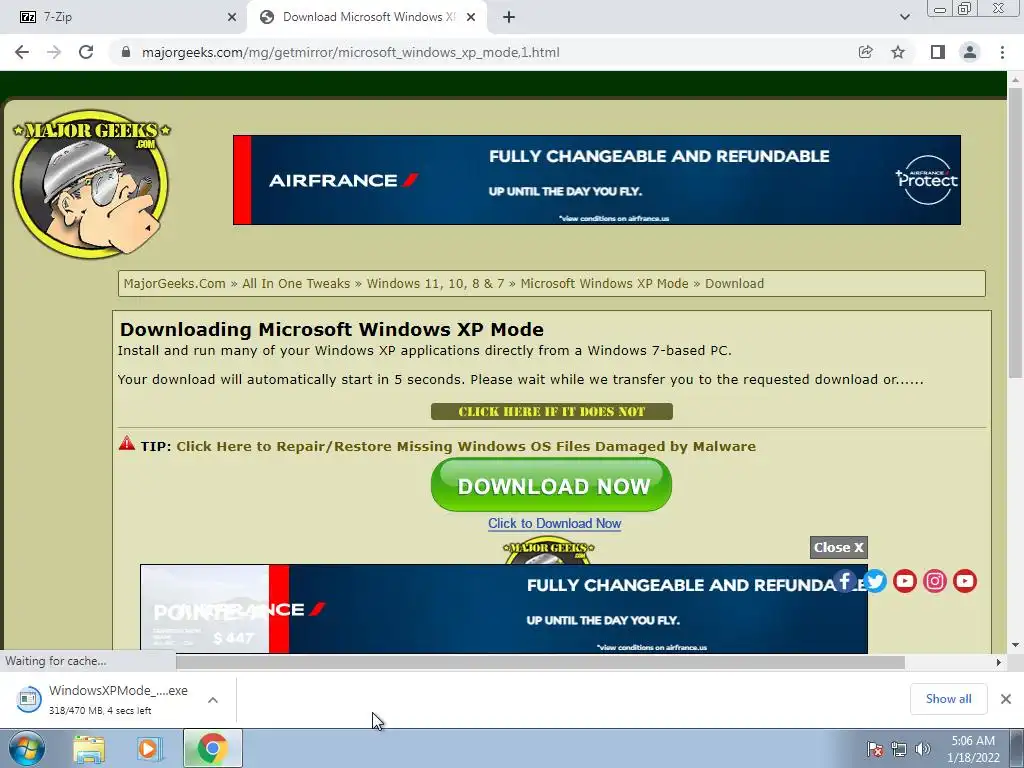Launch Windows Media Player from taskbar
Viewport: 1024px width, 768px height.
tap(150, 748)
